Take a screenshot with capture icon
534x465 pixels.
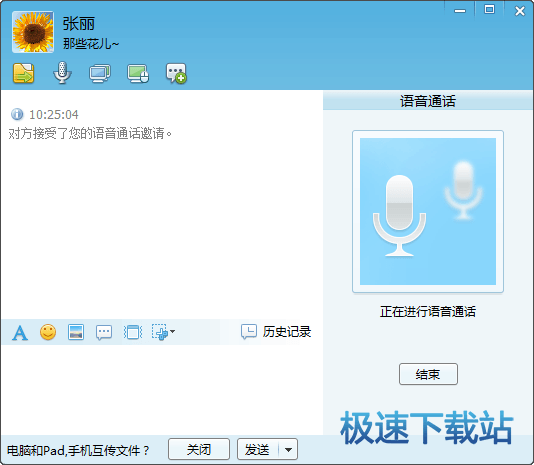160,332
